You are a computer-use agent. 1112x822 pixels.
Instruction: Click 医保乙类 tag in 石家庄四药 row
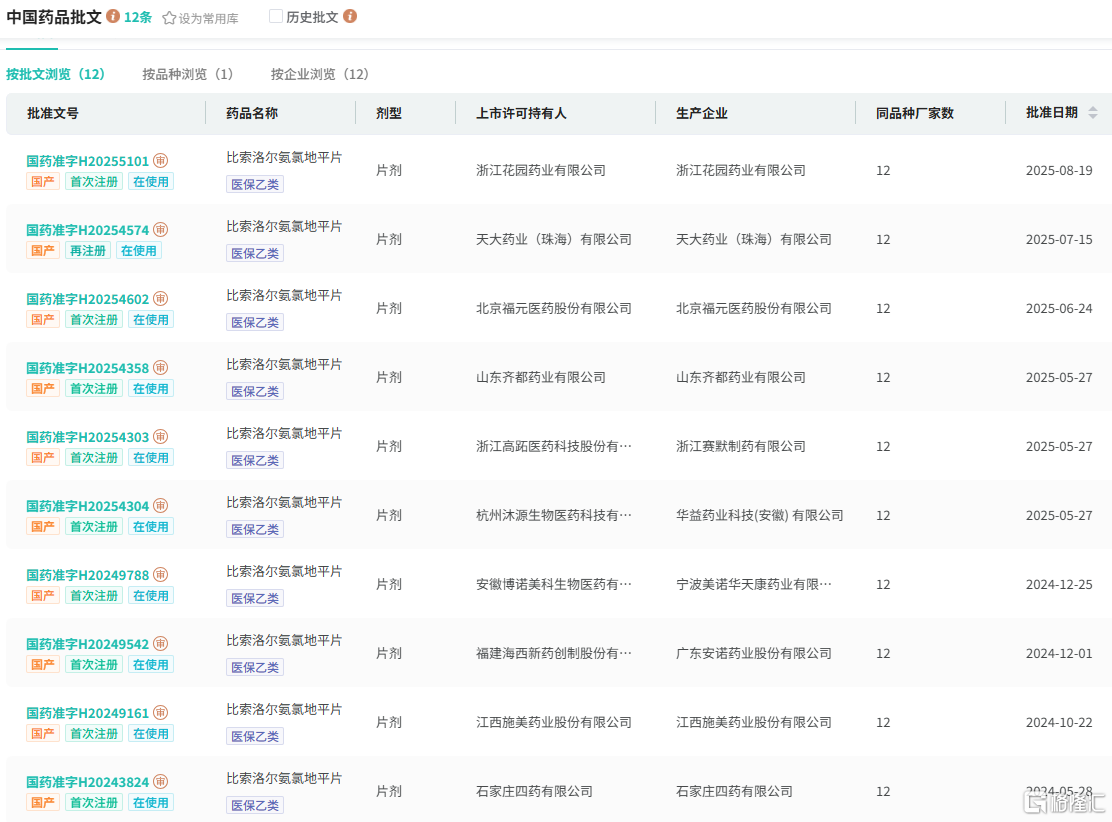tap(255, 805)
